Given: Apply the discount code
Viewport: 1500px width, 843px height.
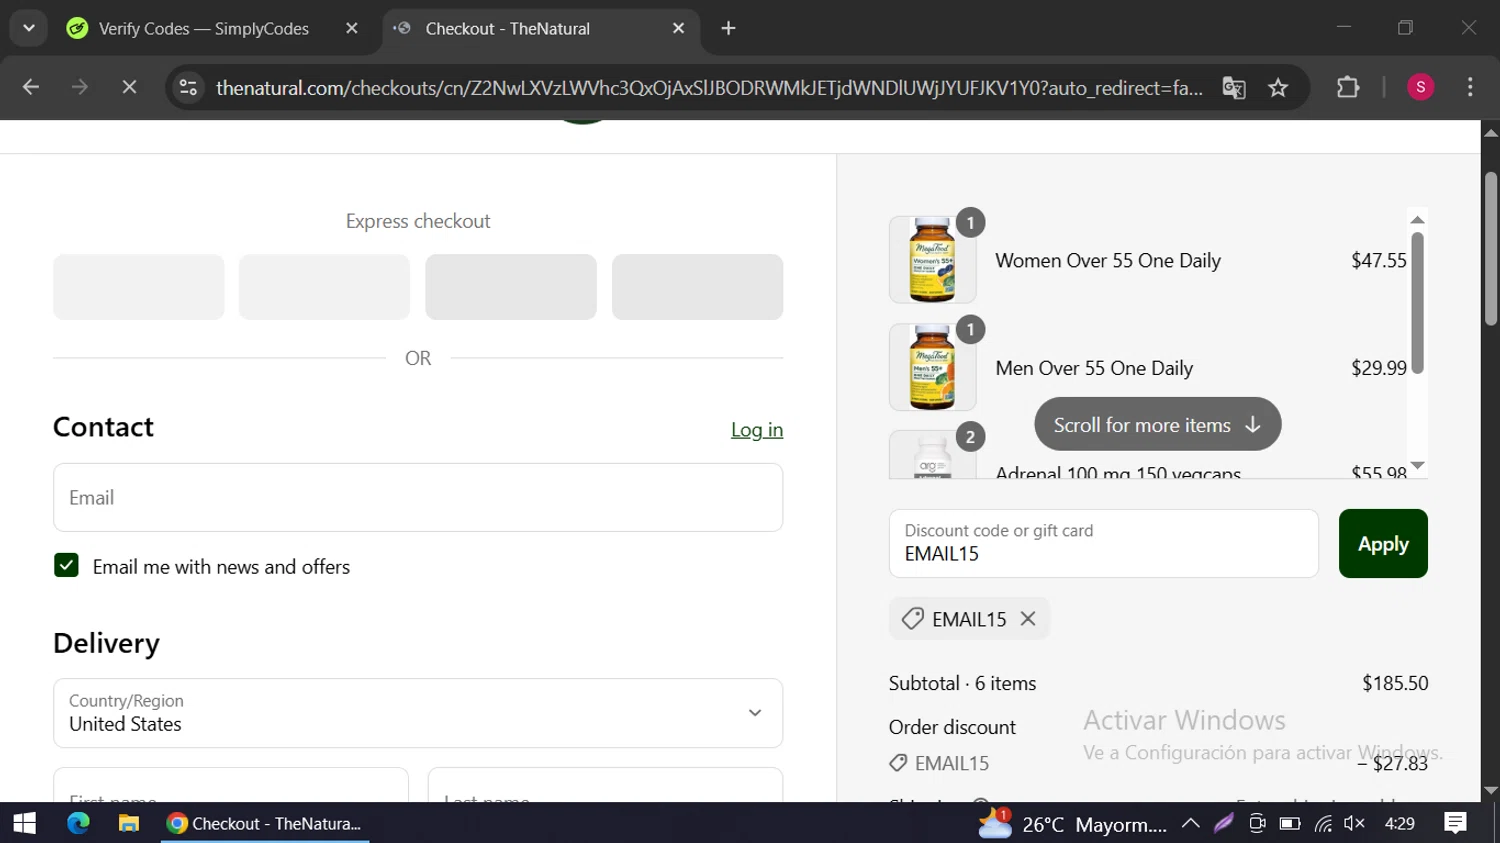Looking at the screenshot, I should [1383, 544].
